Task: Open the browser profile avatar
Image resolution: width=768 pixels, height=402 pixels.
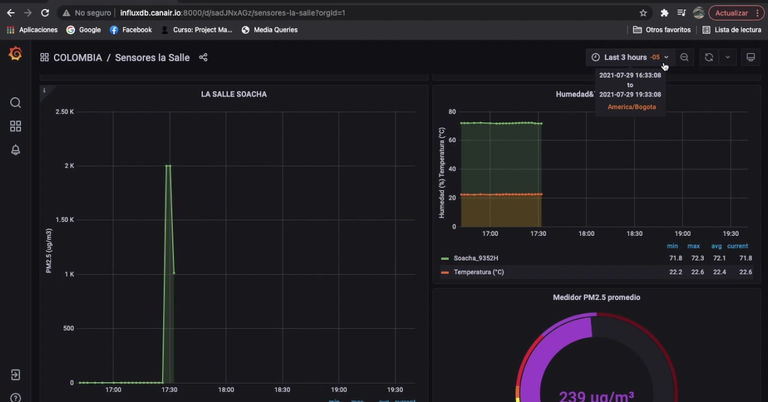Action: pyautogui.click(x=698, y=13)
